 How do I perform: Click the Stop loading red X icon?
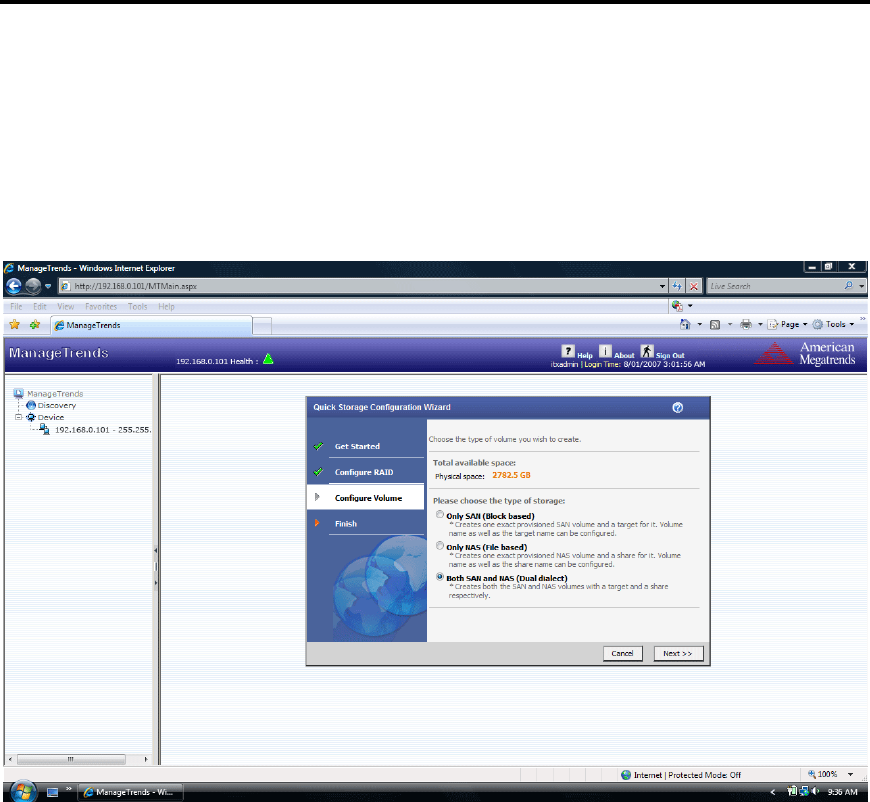coord(694,286)
